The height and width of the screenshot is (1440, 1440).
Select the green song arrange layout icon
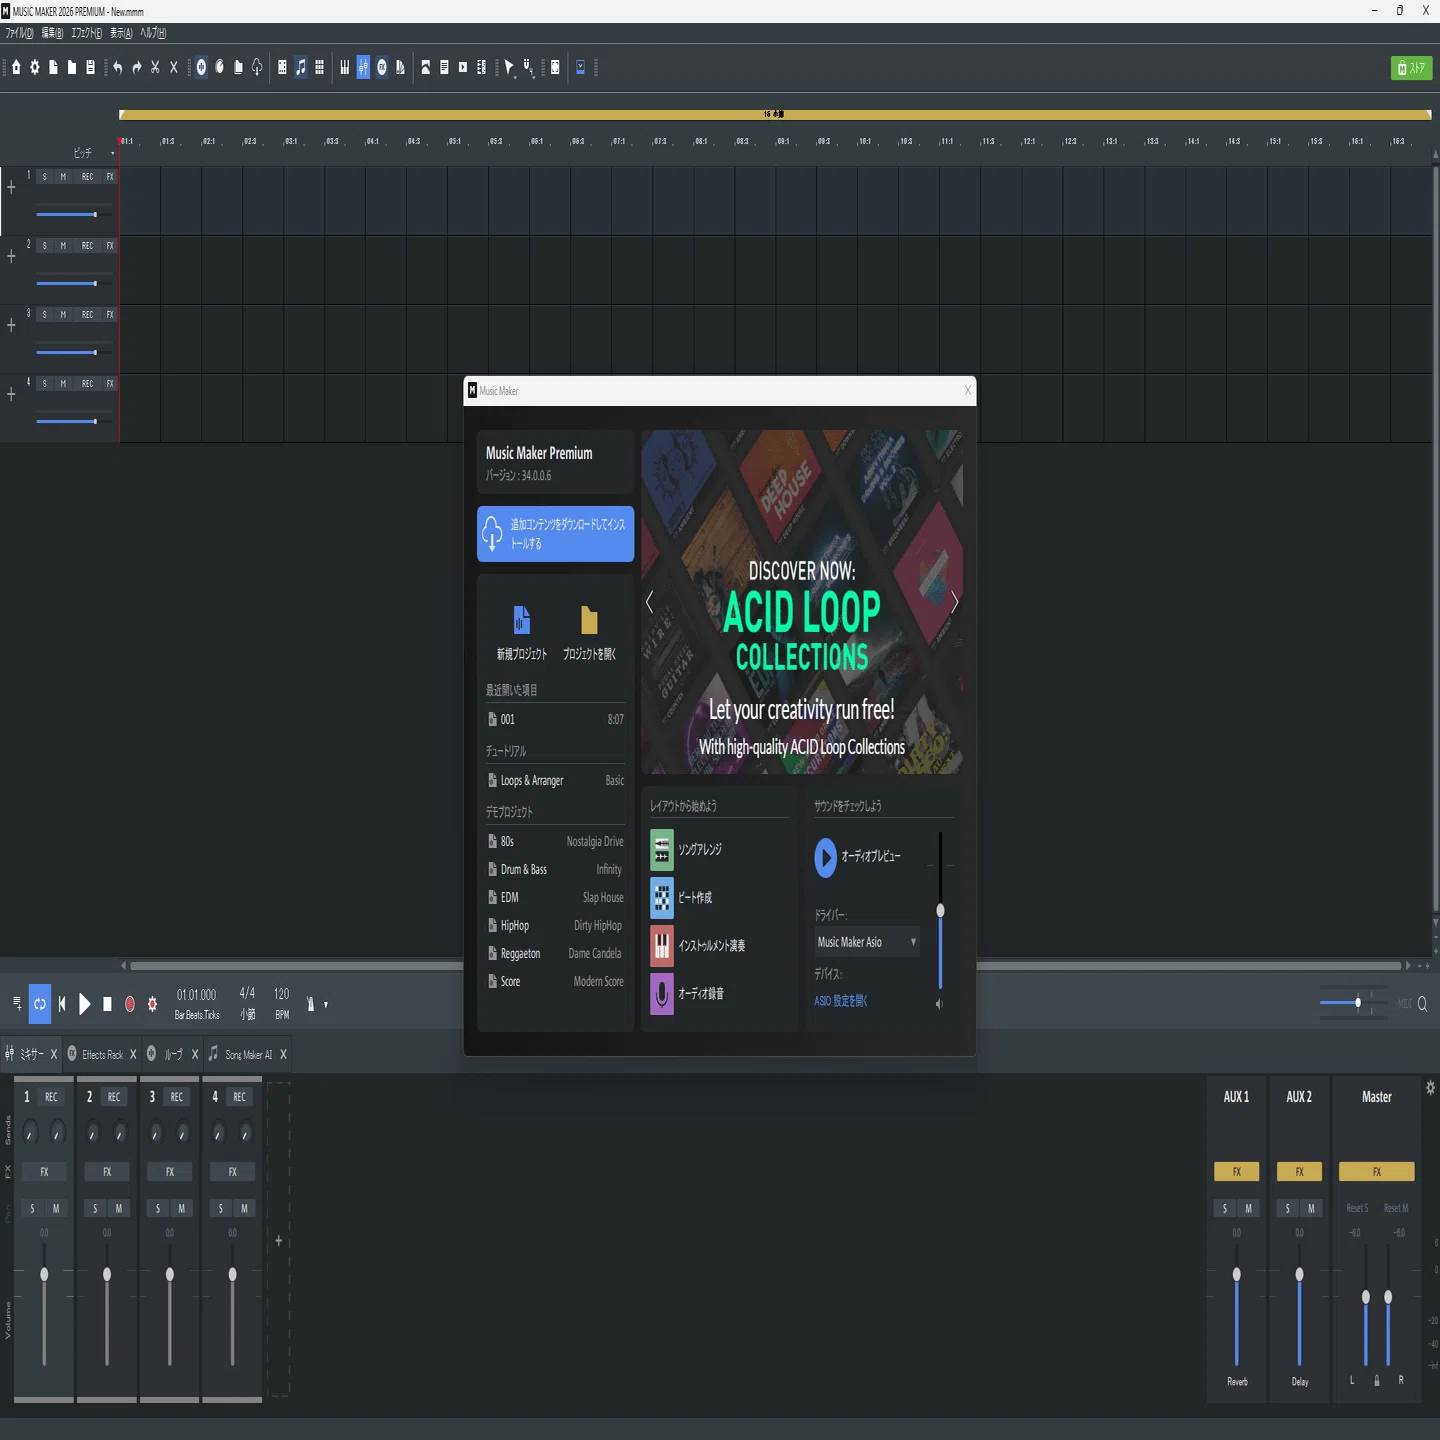point(662,850)
